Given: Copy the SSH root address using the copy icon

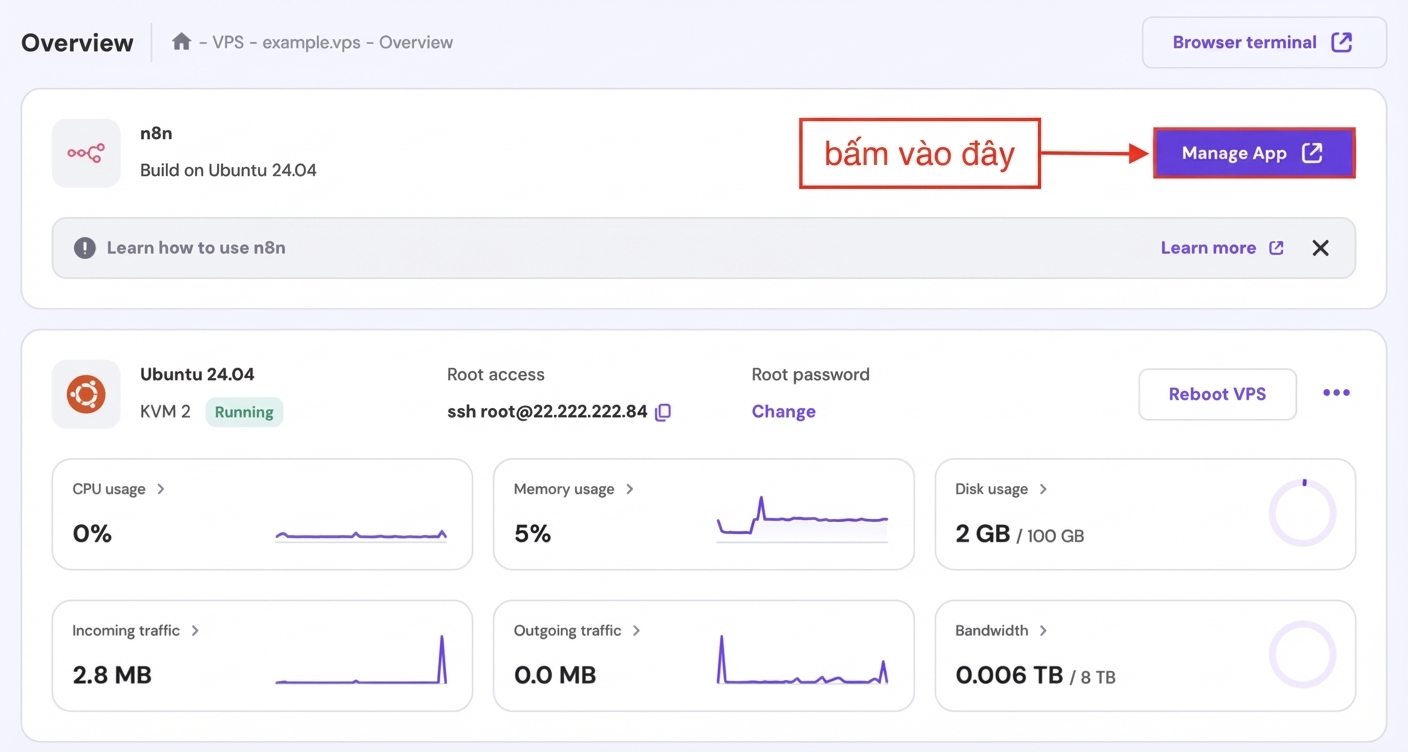Looking at the screenshot, I should (663, 412).
